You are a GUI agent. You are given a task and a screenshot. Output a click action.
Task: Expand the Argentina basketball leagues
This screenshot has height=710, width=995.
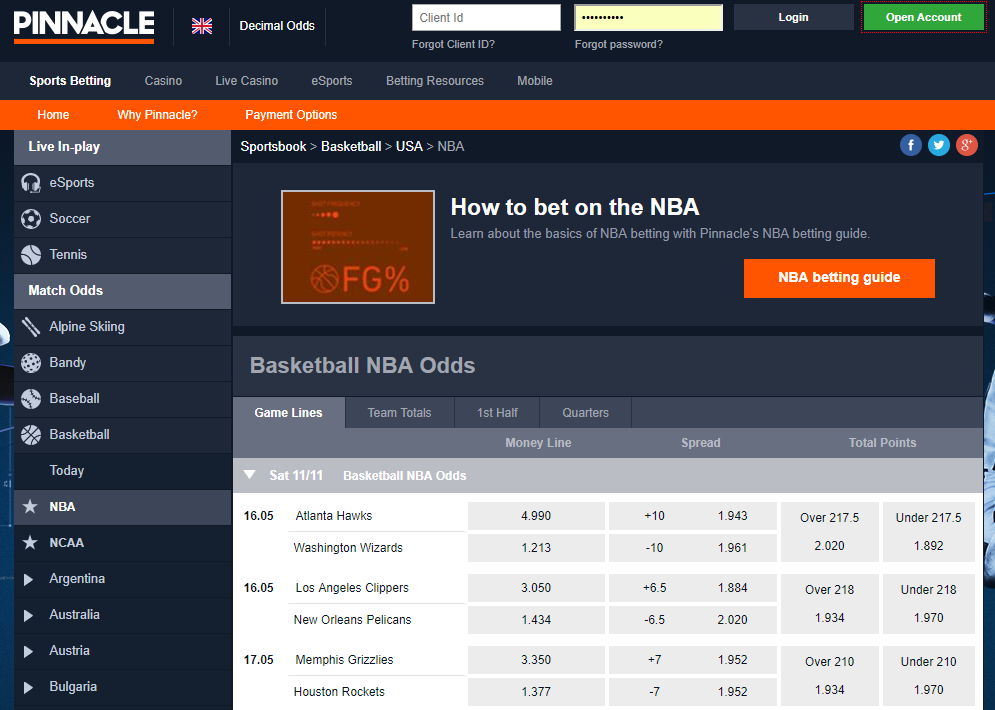pos(31,579)
